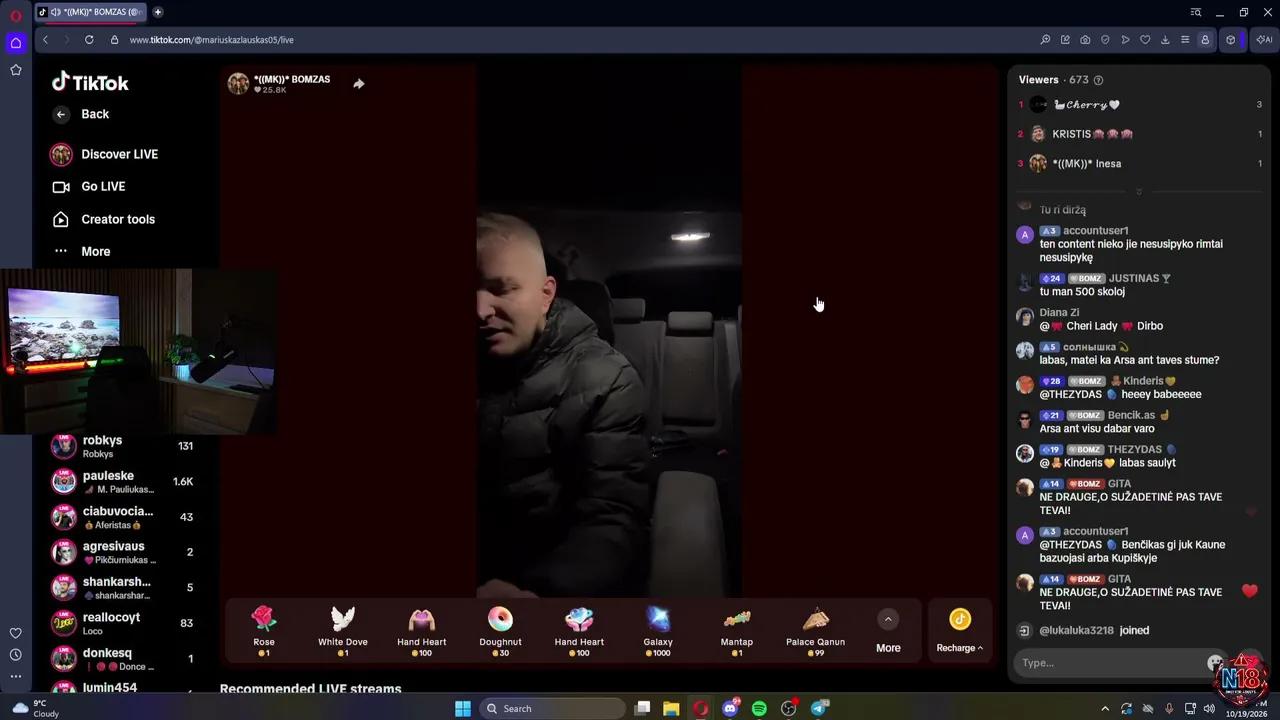Open Discord from taskbar

(x=730, y=708)
